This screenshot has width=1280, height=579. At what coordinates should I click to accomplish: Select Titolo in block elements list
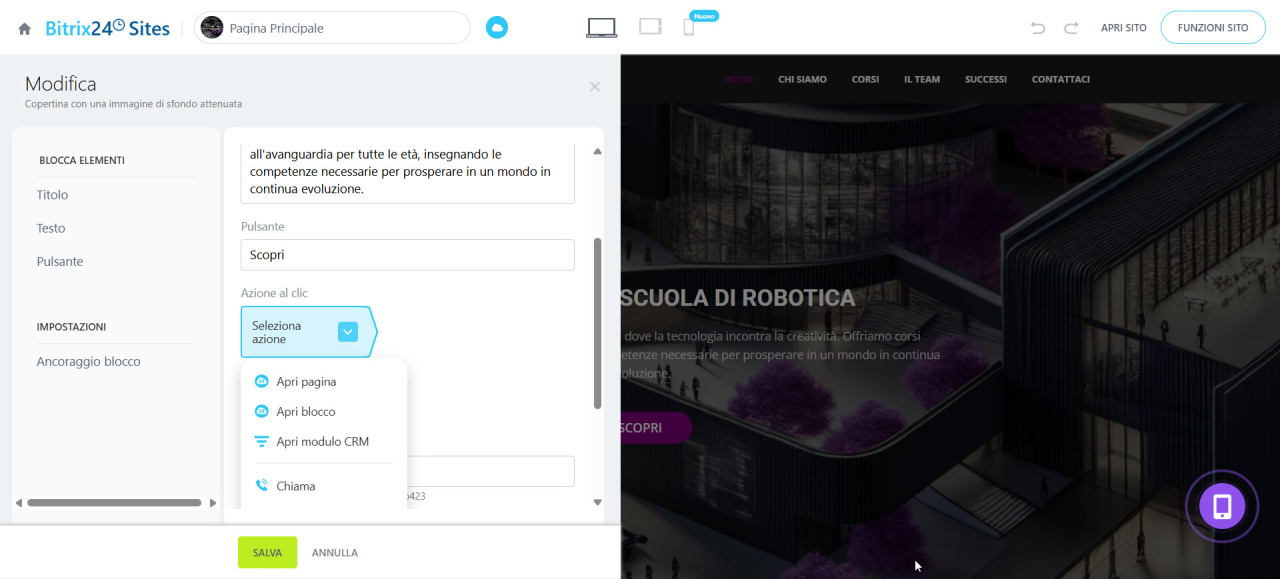(x=53, y=195)
